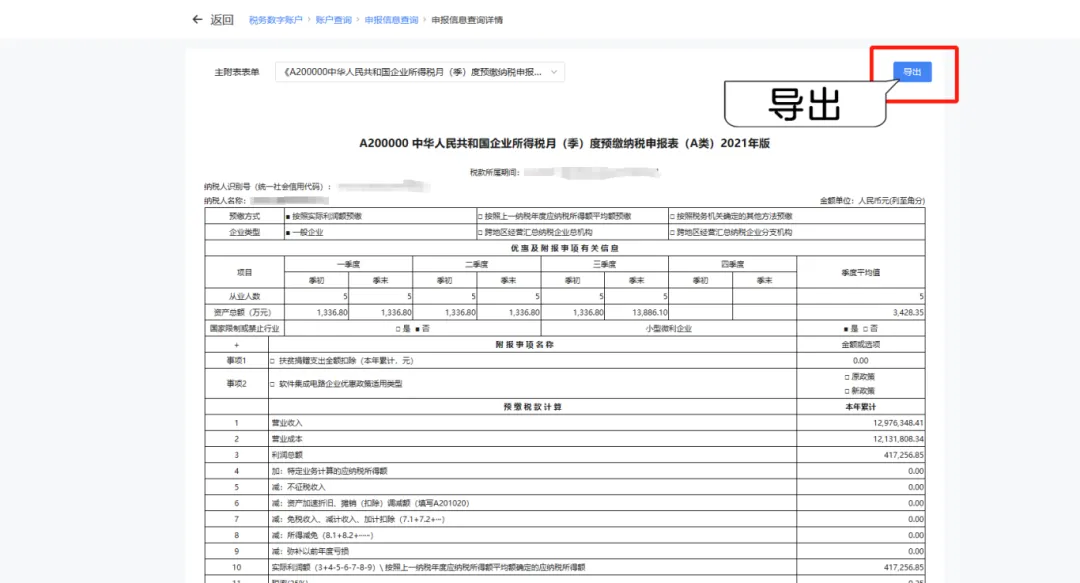Open the 税务数字账户 breadcrumb link

click(276, 20)
